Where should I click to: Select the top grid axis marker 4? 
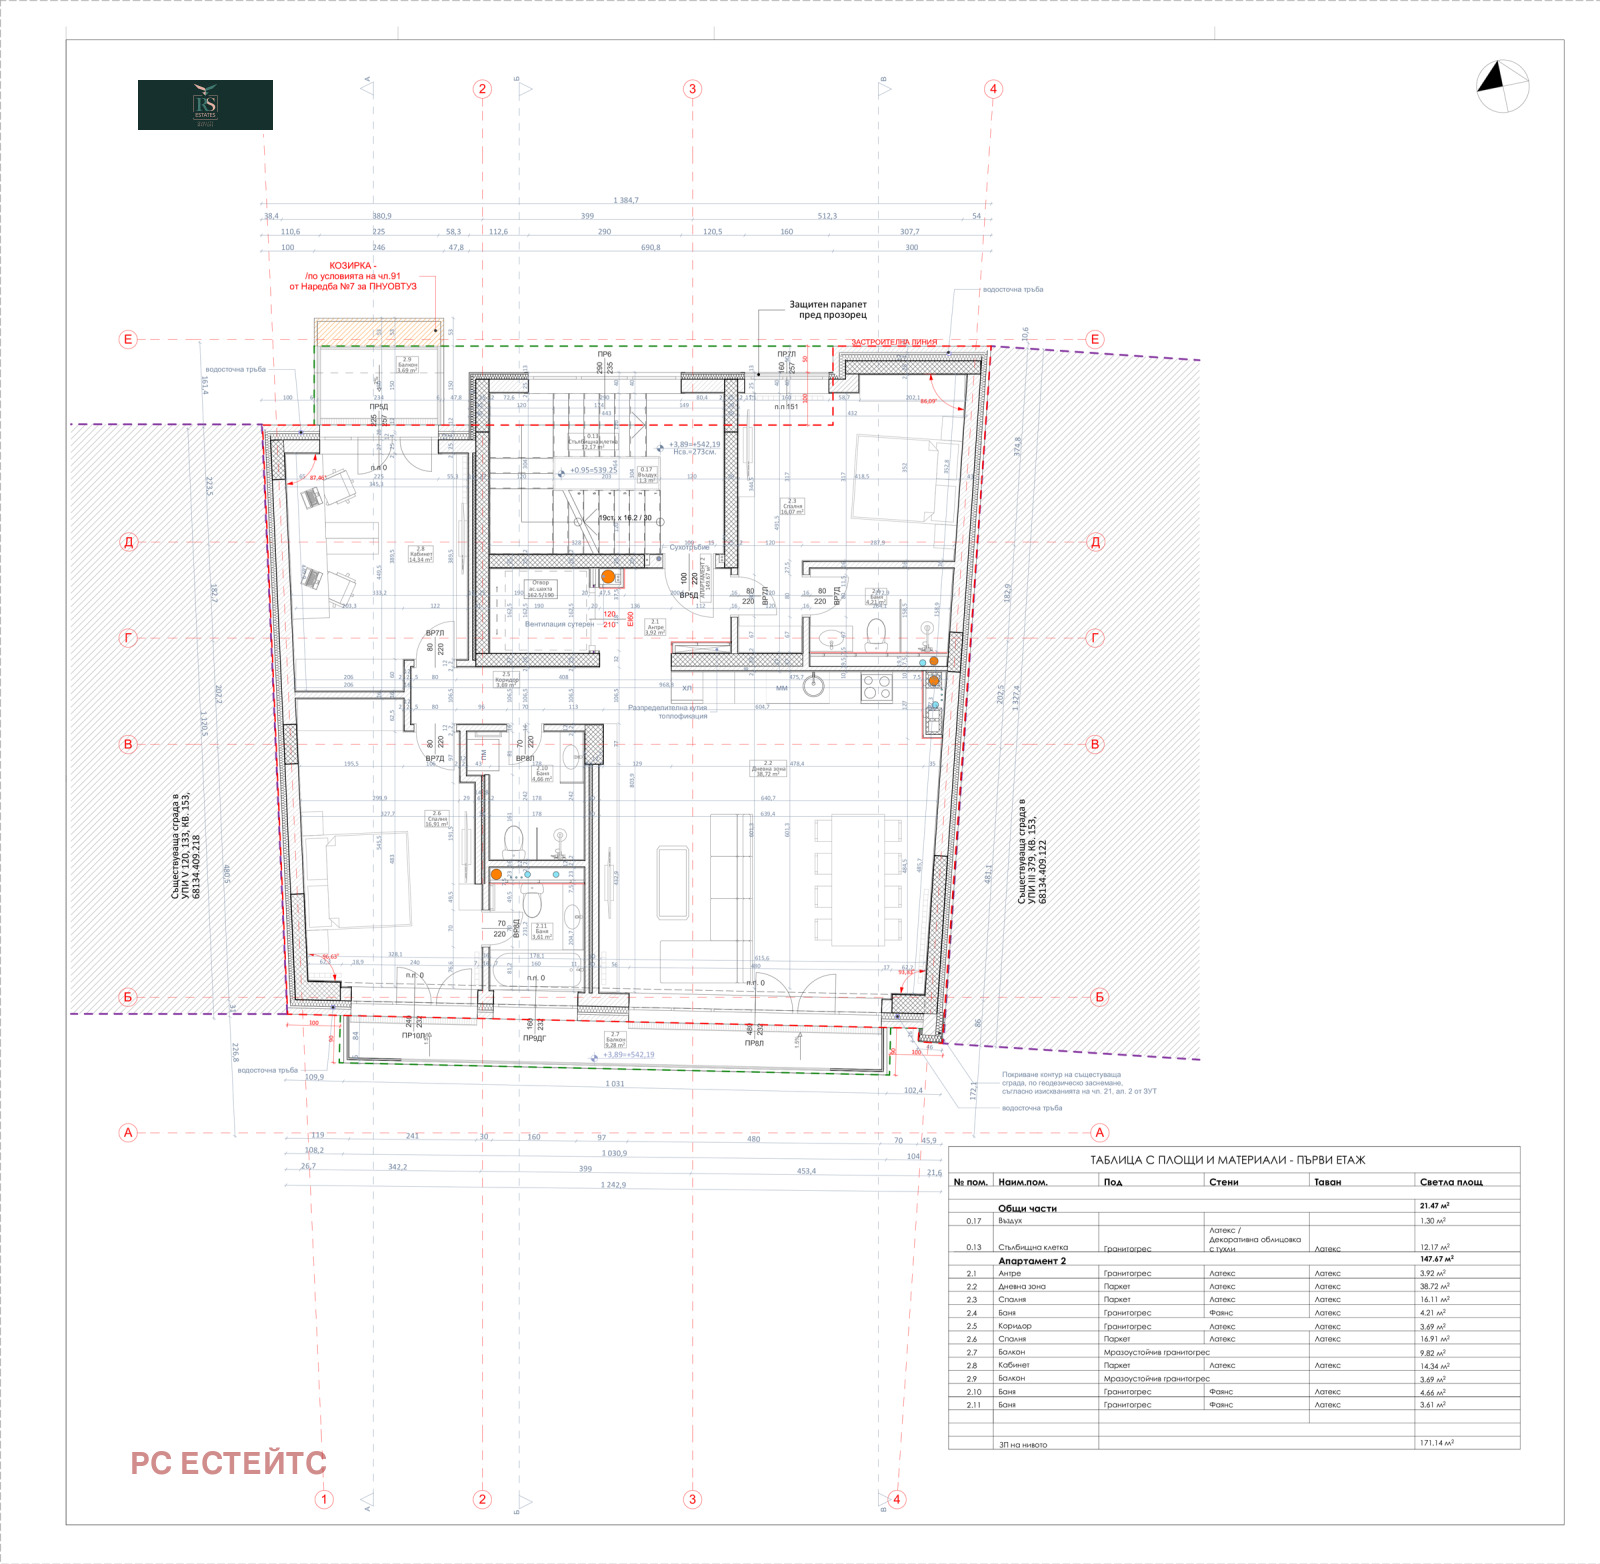[993, 89]
